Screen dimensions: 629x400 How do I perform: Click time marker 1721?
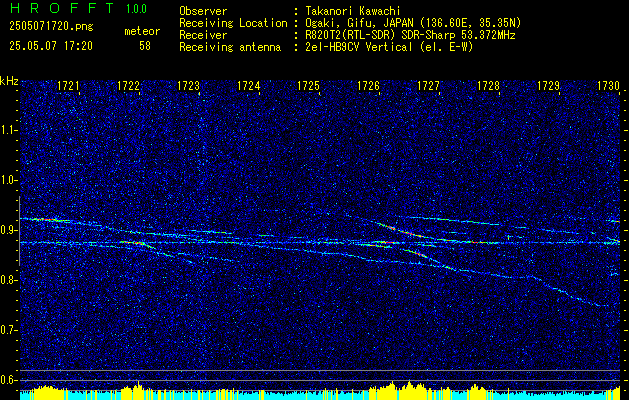pyautogui.click(x=68, y=85)
